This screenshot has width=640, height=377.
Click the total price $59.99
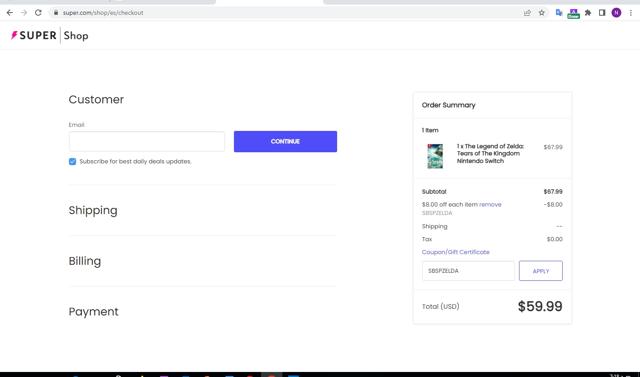[x=540, y=306]
